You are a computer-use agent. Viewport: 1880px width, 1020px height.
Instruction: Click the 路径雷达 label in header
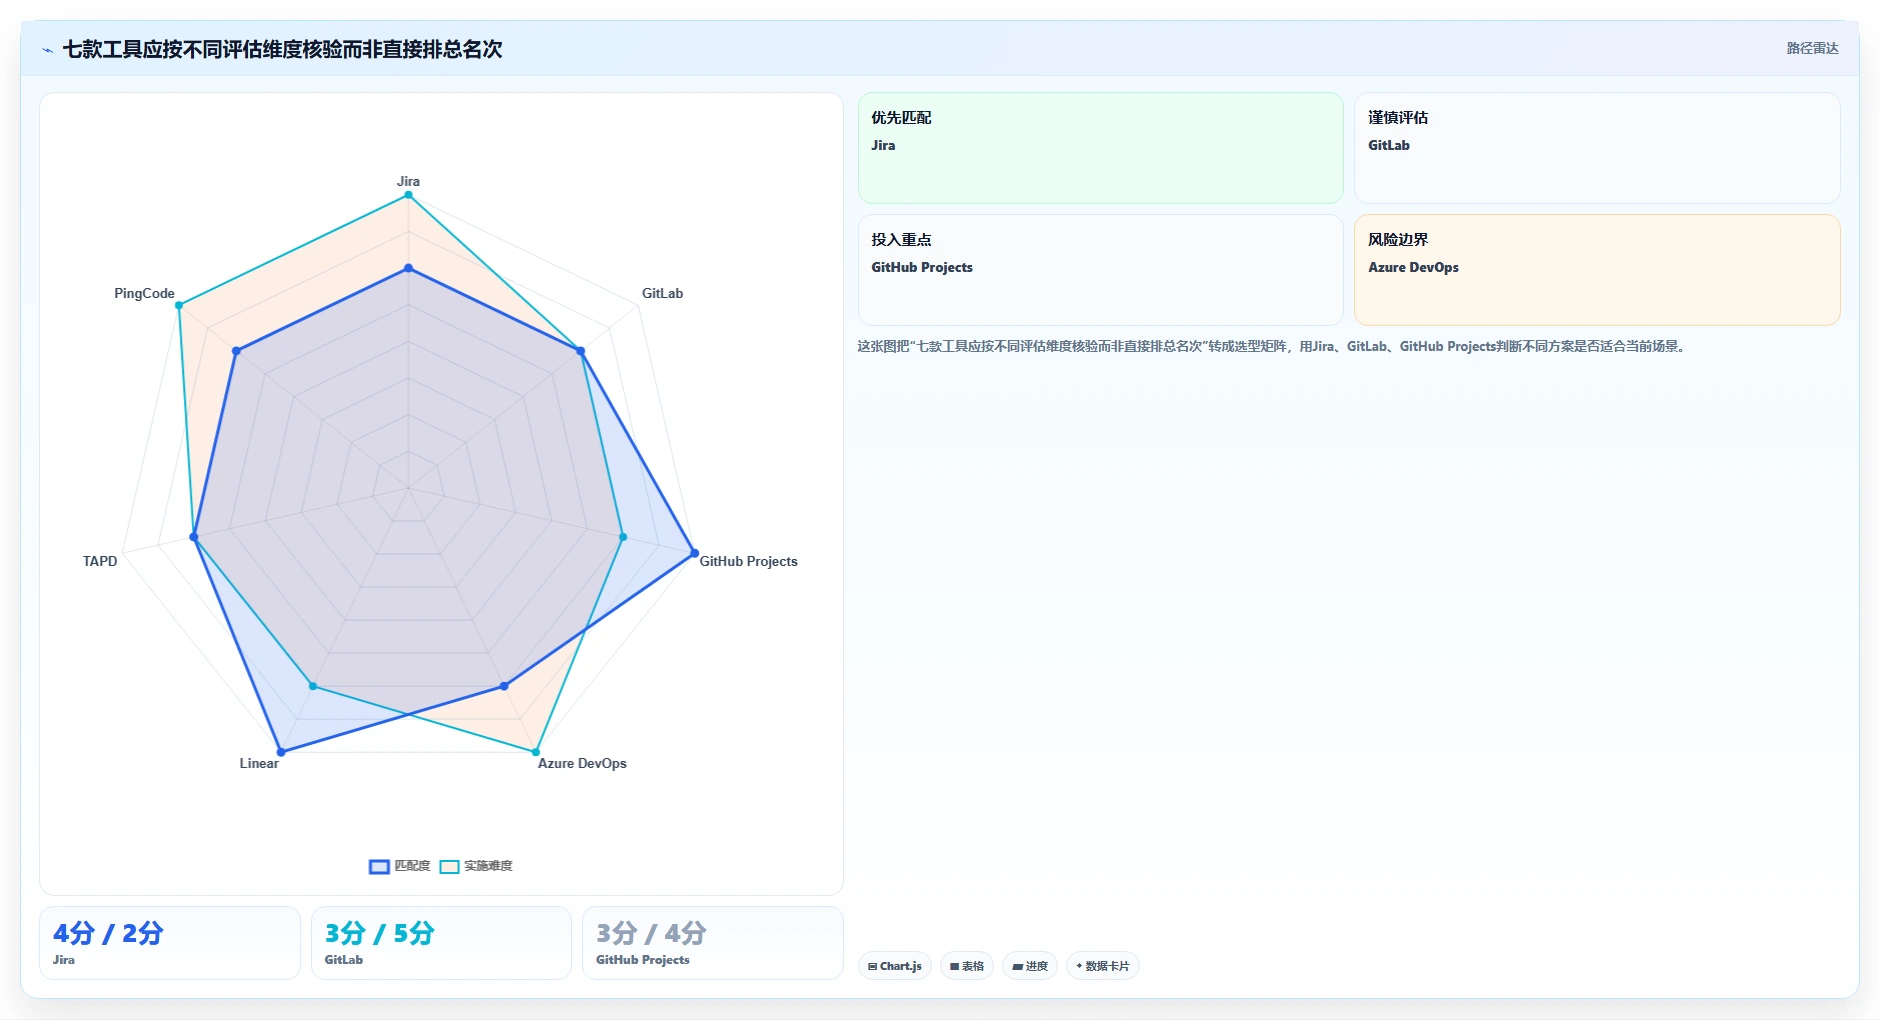1813,48
